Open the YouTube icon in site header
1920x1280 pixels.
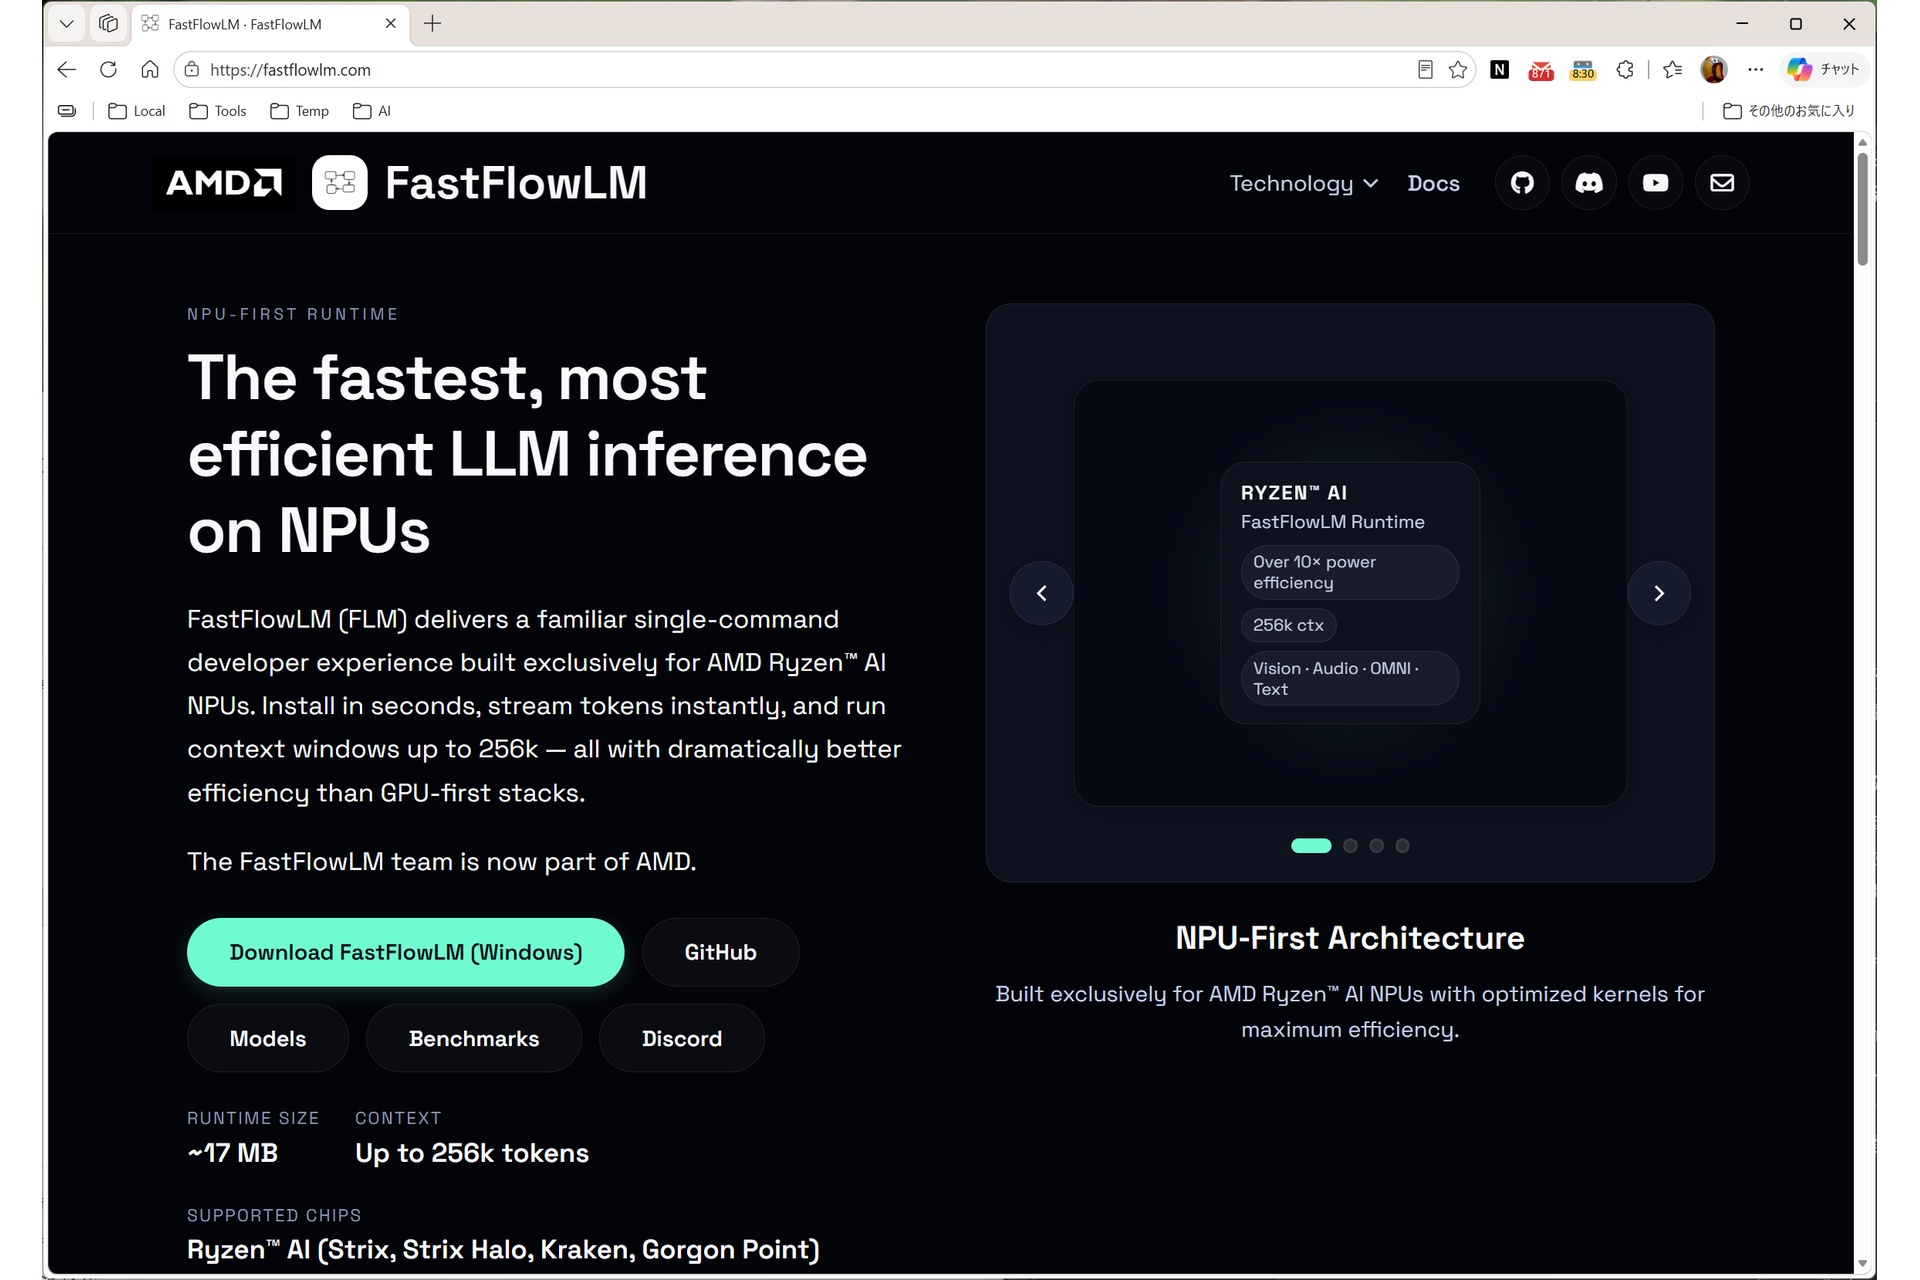[1655, 183]
